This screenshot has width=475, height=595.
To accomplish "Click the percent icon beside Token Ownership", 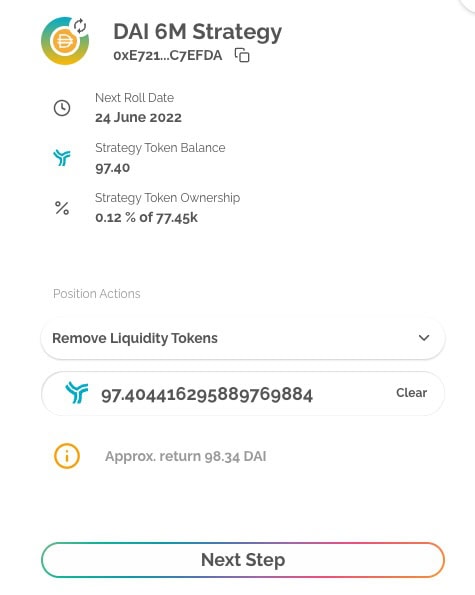I will 62,208.
